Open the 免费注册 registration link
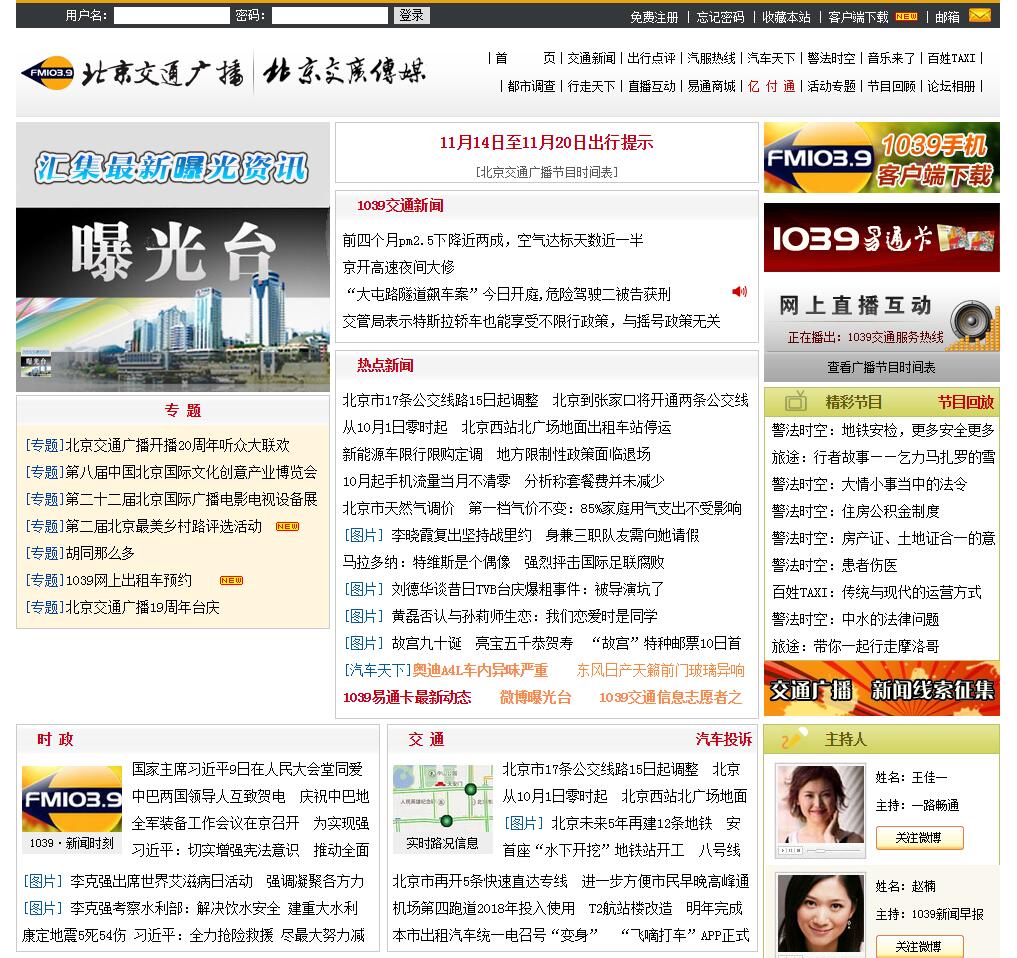 coord(654,18)
